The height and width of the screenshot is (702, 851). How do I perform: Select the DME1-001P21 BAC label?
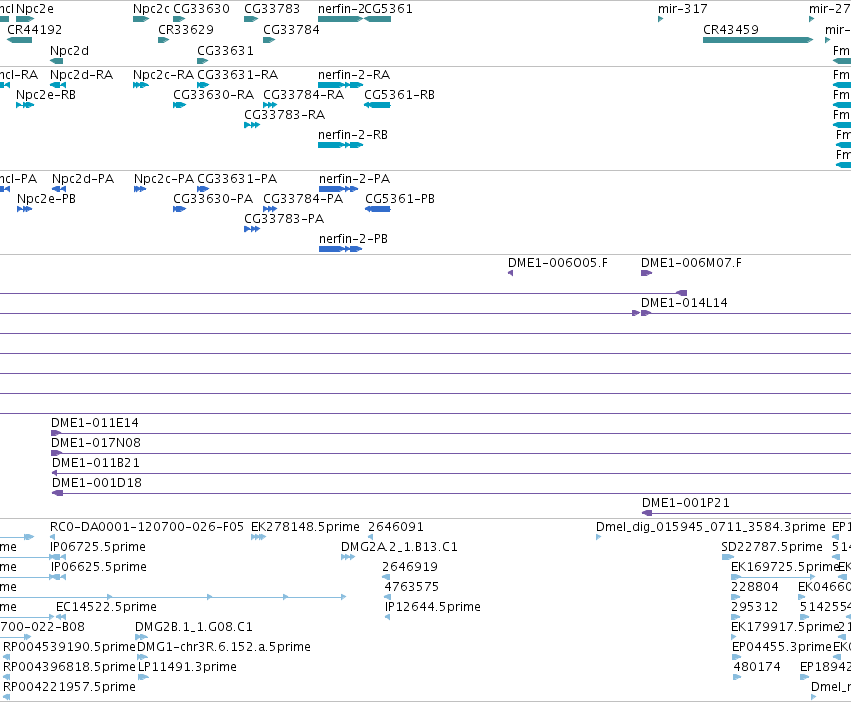[x=685, y=503]
